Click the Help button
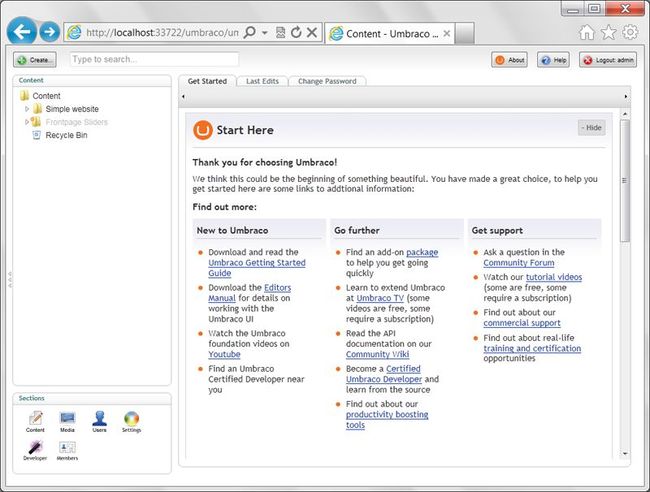 pyautogui.click(x=553, y=60)
